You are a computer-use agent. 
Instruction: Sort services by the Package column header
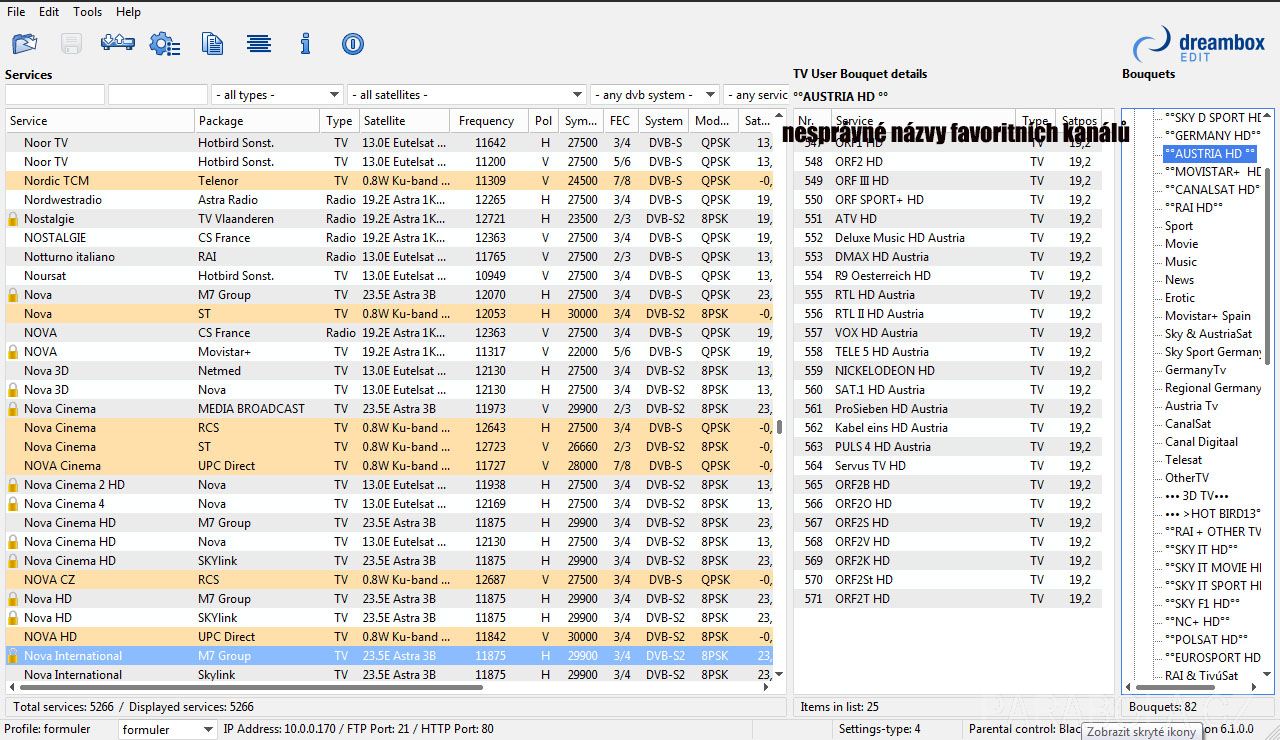[x=257, y=121]
